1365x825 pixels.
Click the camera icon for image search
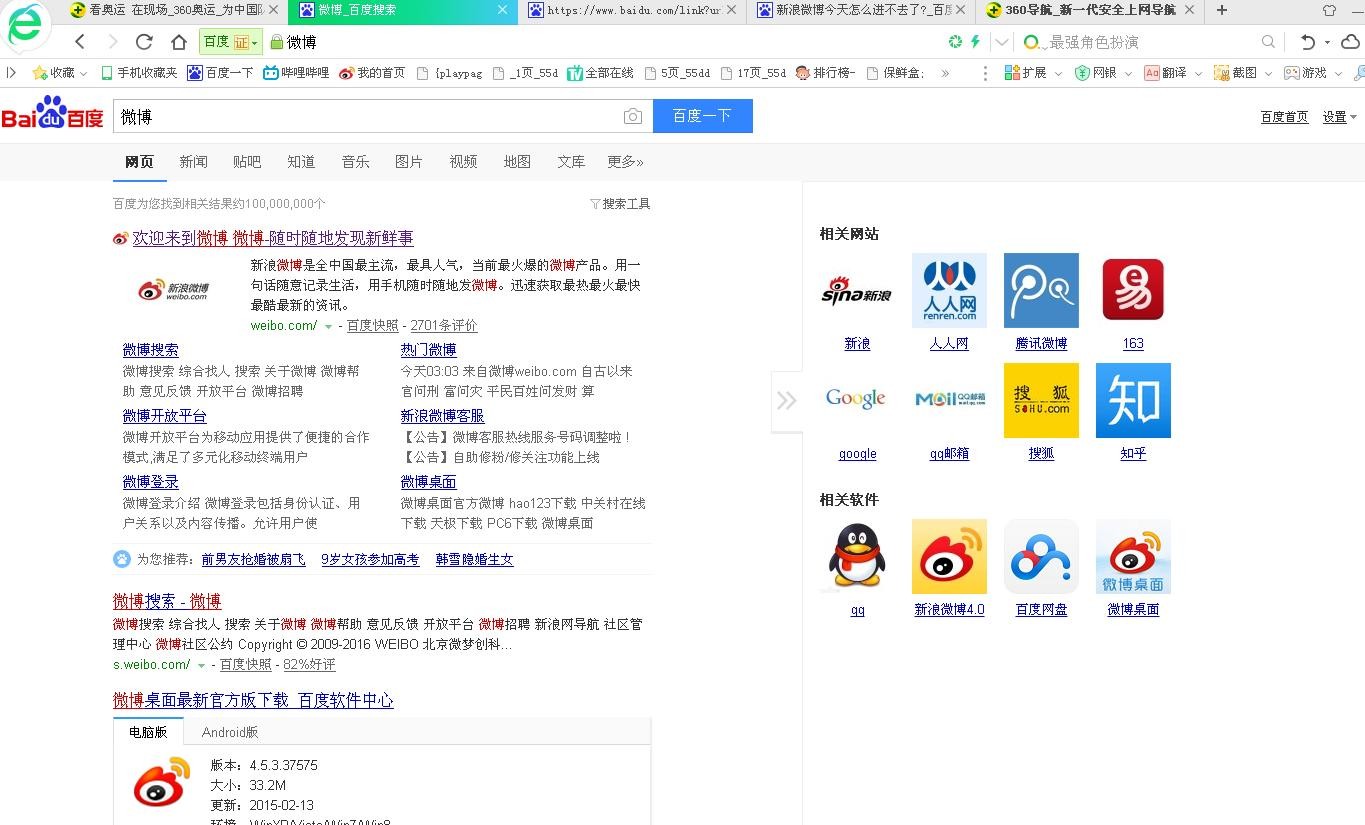point(633,116)
